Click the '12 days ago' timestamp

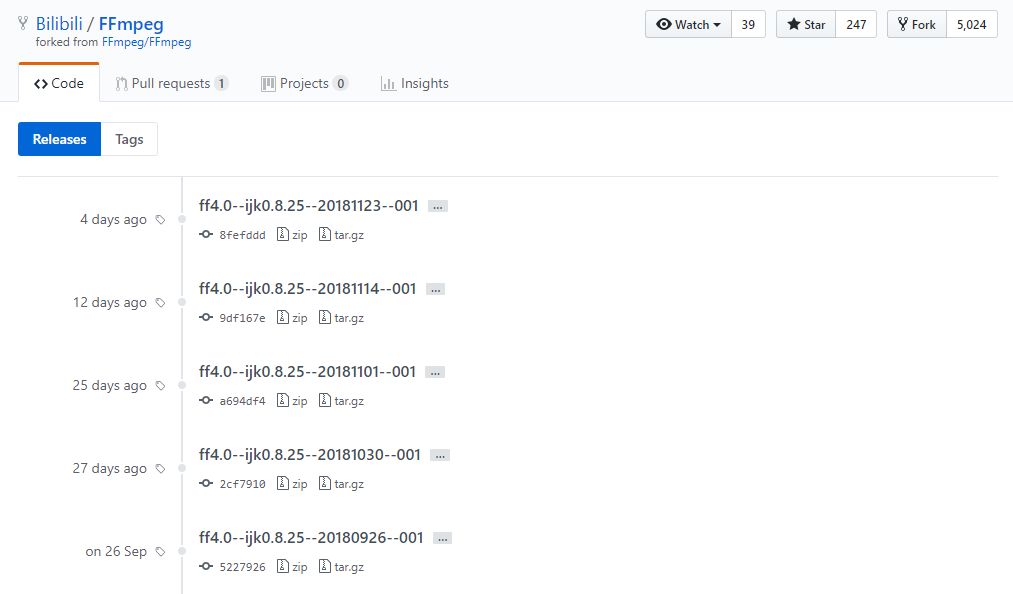pos(110,302)
